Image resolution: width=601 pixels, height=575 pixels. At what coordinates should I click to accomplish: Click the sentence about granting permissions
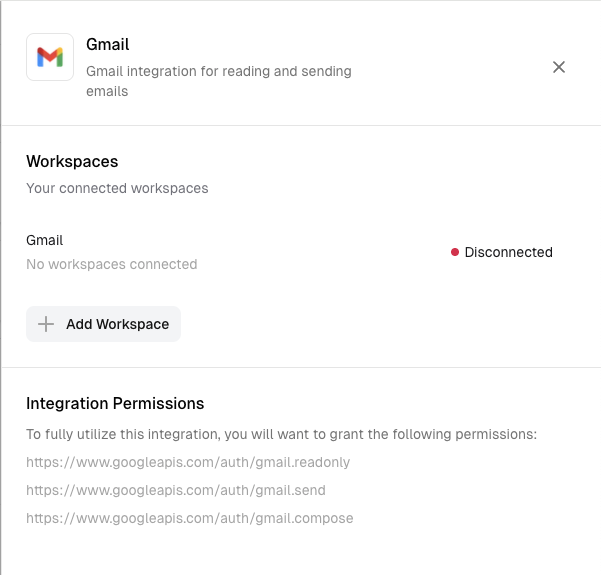click(x=282, y=434)
